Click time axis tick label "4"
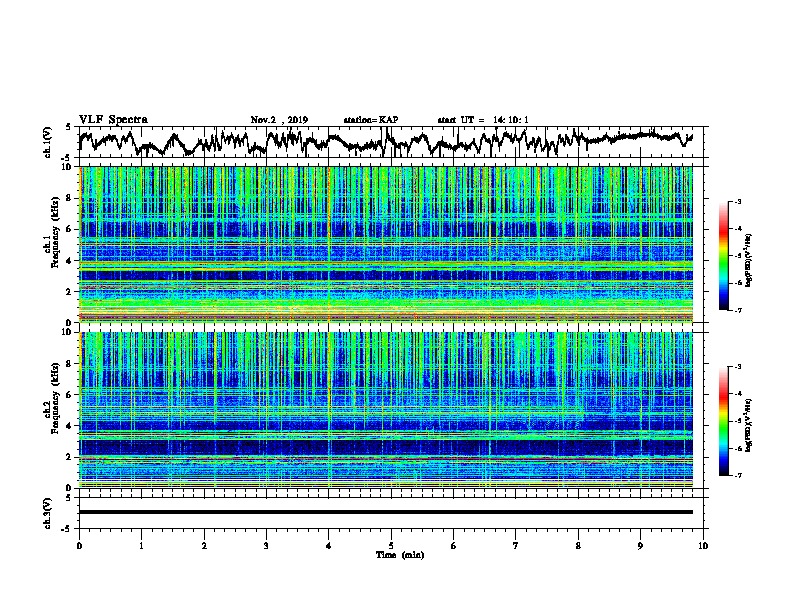Image resolution: width=792 pixels, height=612 pixels. pos(329,546)
